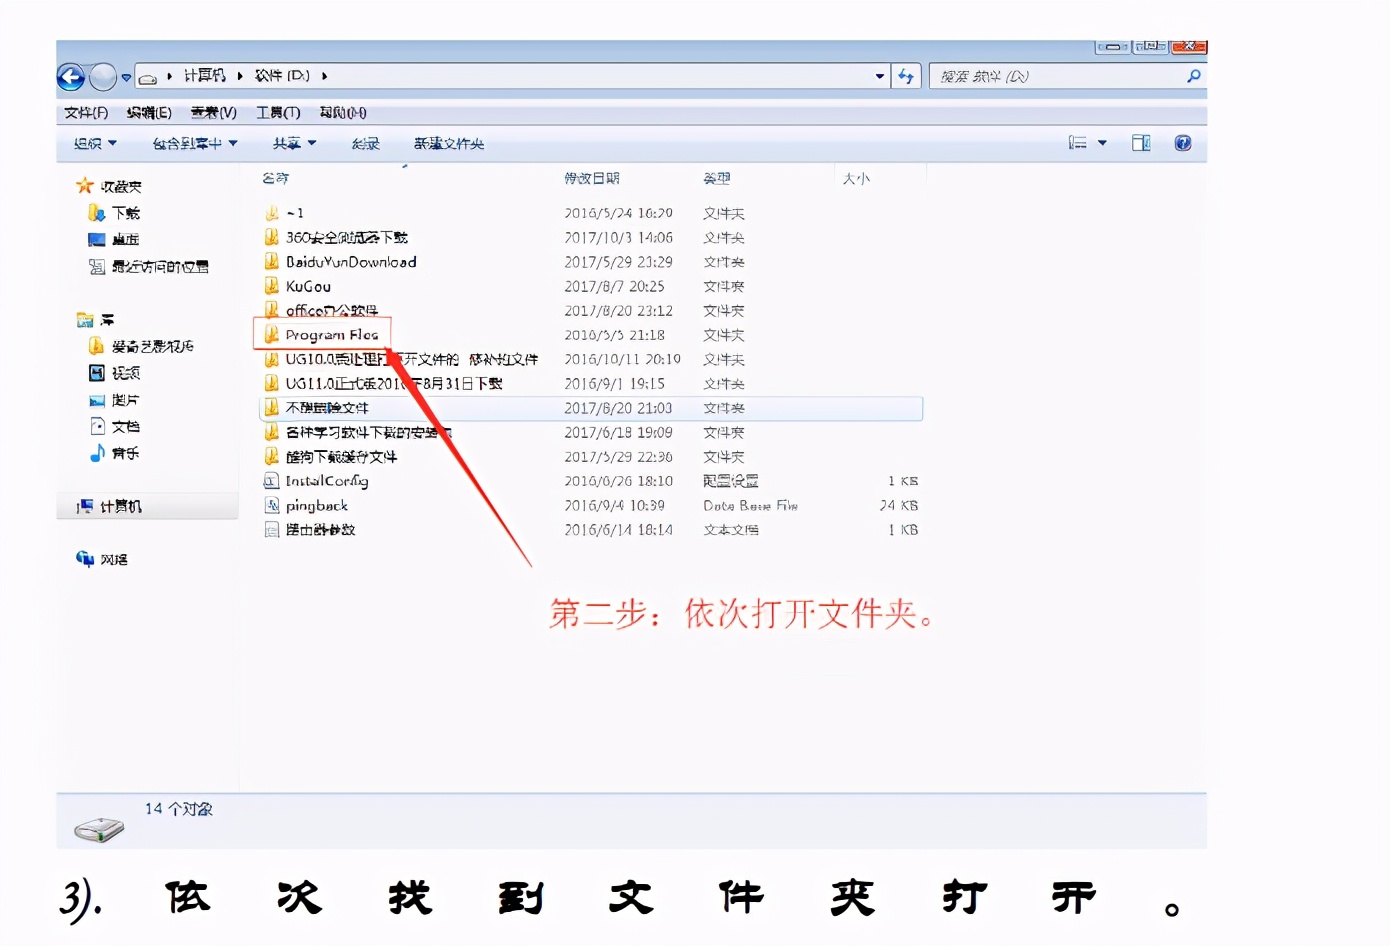Screen dimensions: 1390x946
Task: Open the 文件(F) menu
Action: (x=86, y=113)
